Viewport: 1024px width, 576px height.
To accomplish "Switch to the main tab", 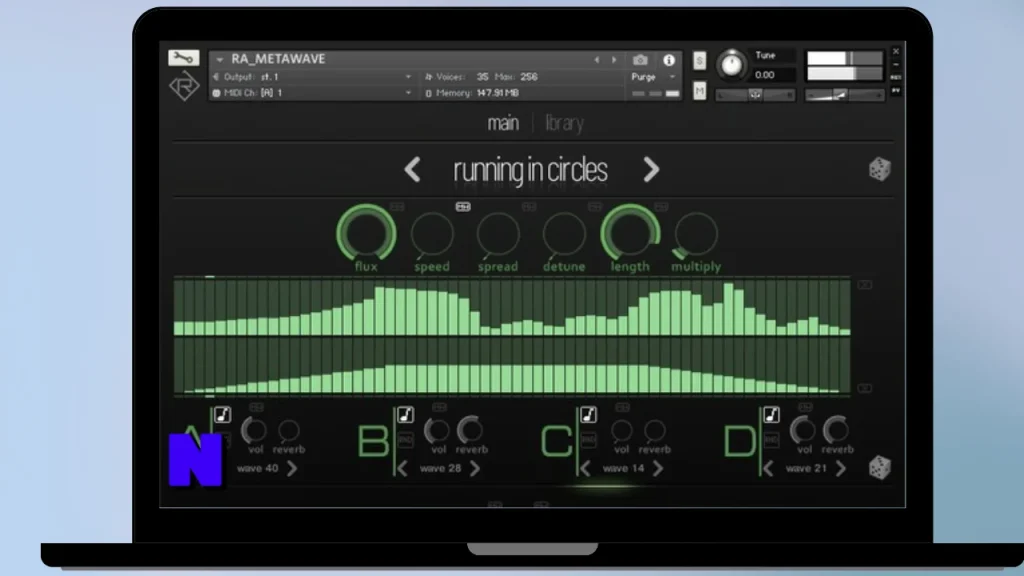I will click(503, 123).
